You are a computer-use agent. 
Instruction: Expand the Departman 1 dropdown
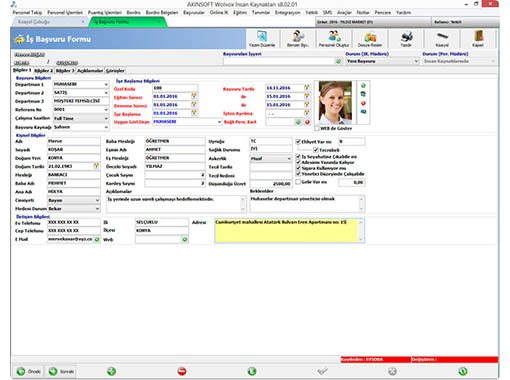106,84
